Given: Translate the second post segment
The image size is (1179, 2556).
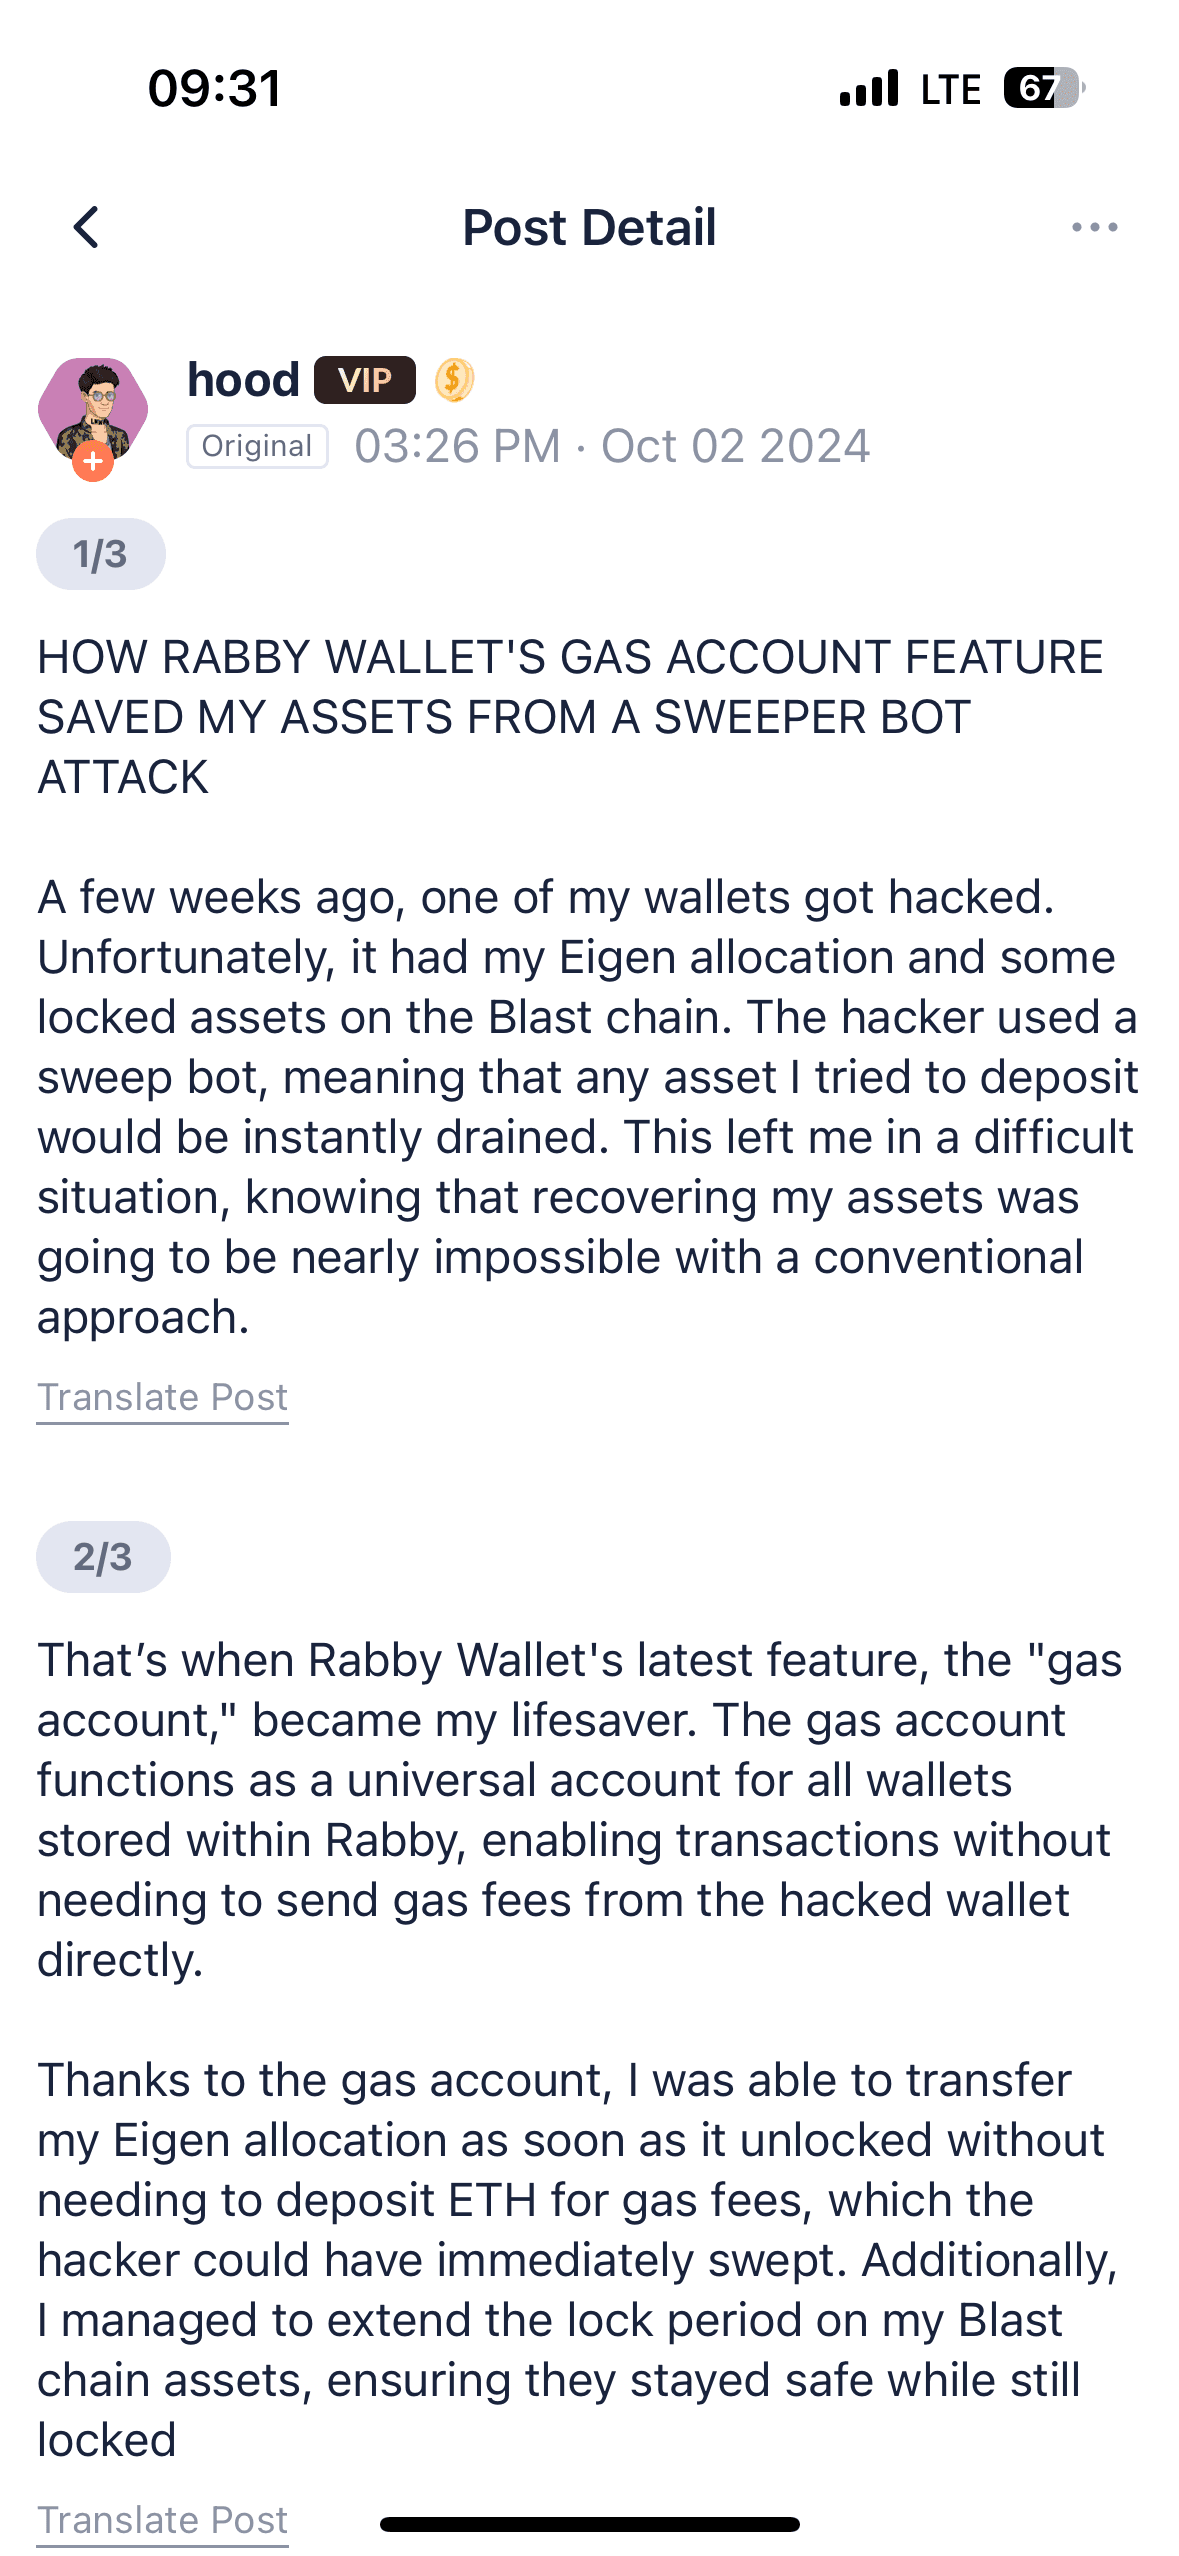Looking at the screenshot, I should 161,2520.
